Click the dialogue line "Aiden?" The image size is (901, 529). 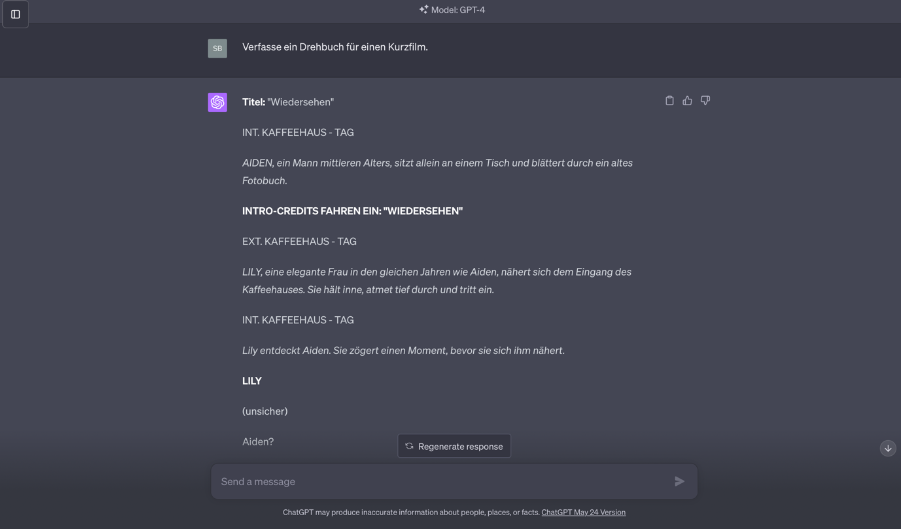(x=258, y=441)
